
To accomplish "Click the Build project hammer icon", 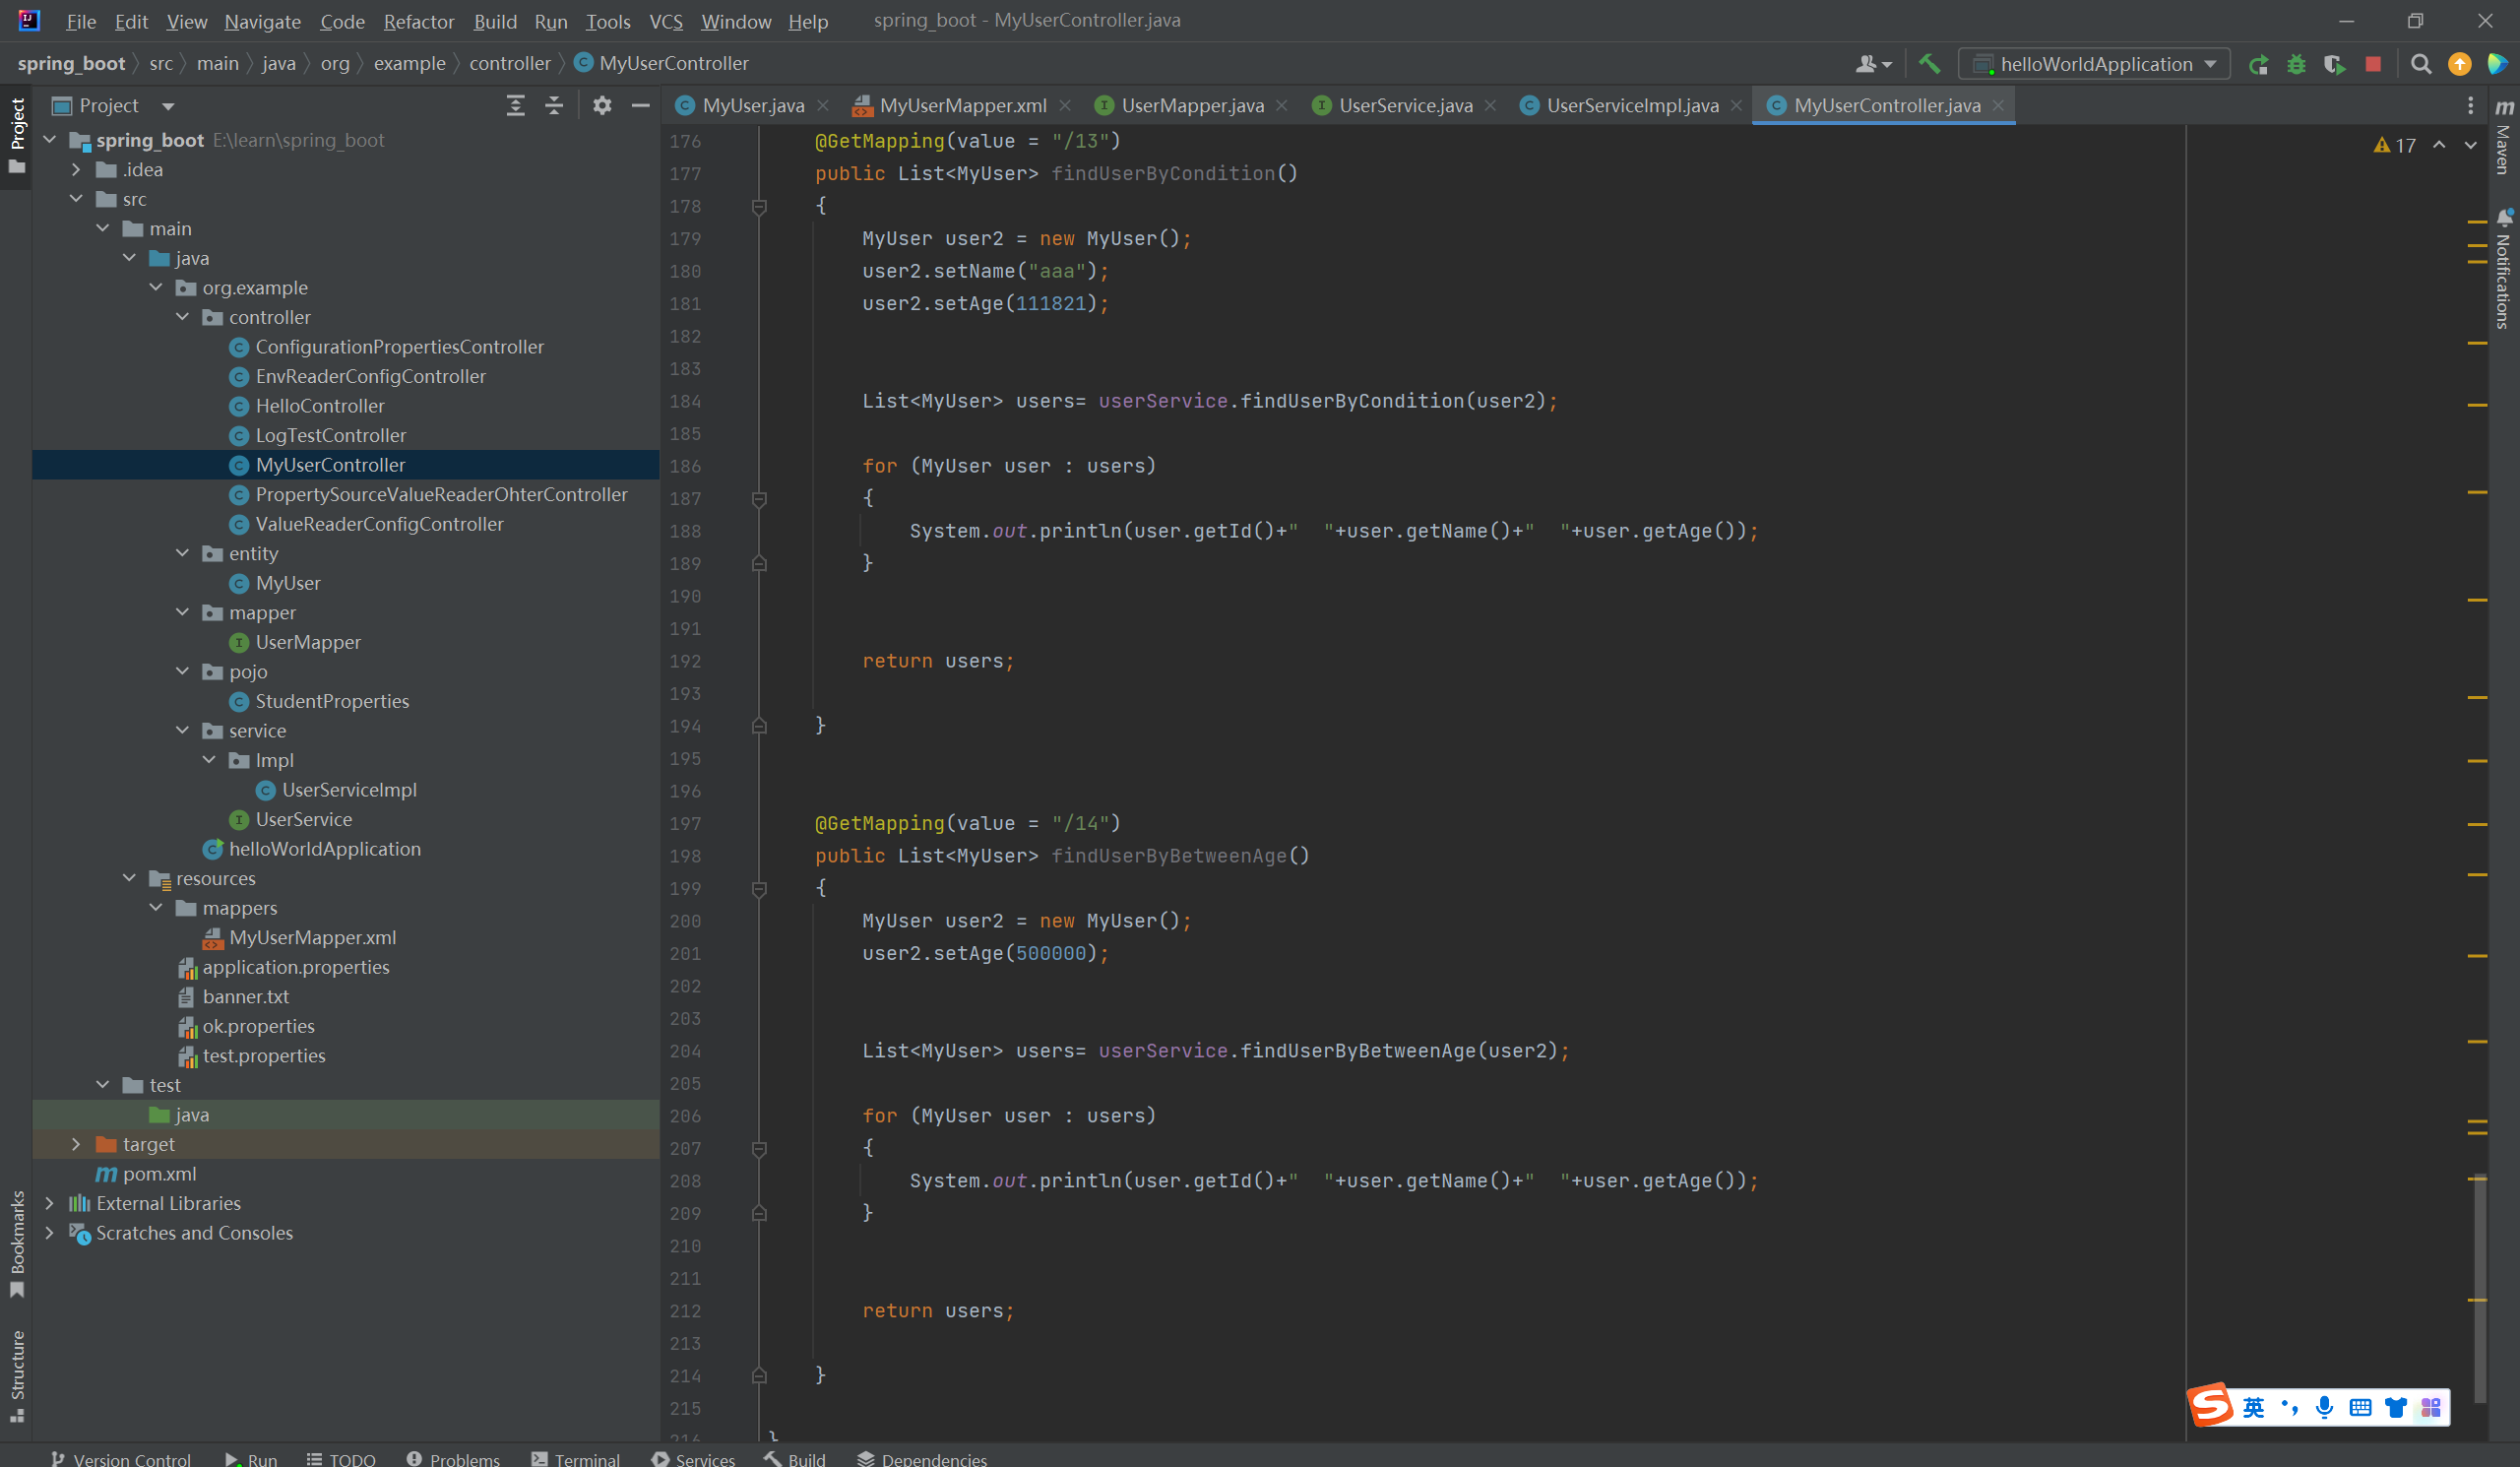I will [x=1929, y=64].
